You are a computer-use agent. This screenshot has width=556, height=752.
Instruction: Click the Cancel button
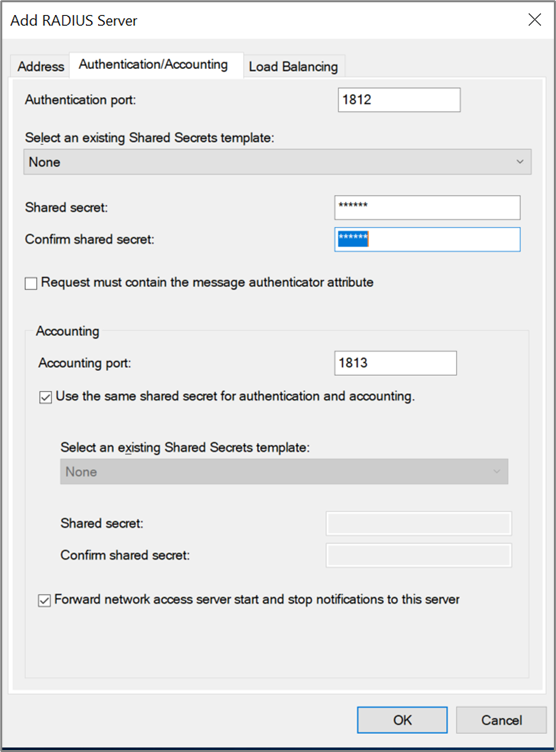501,720
